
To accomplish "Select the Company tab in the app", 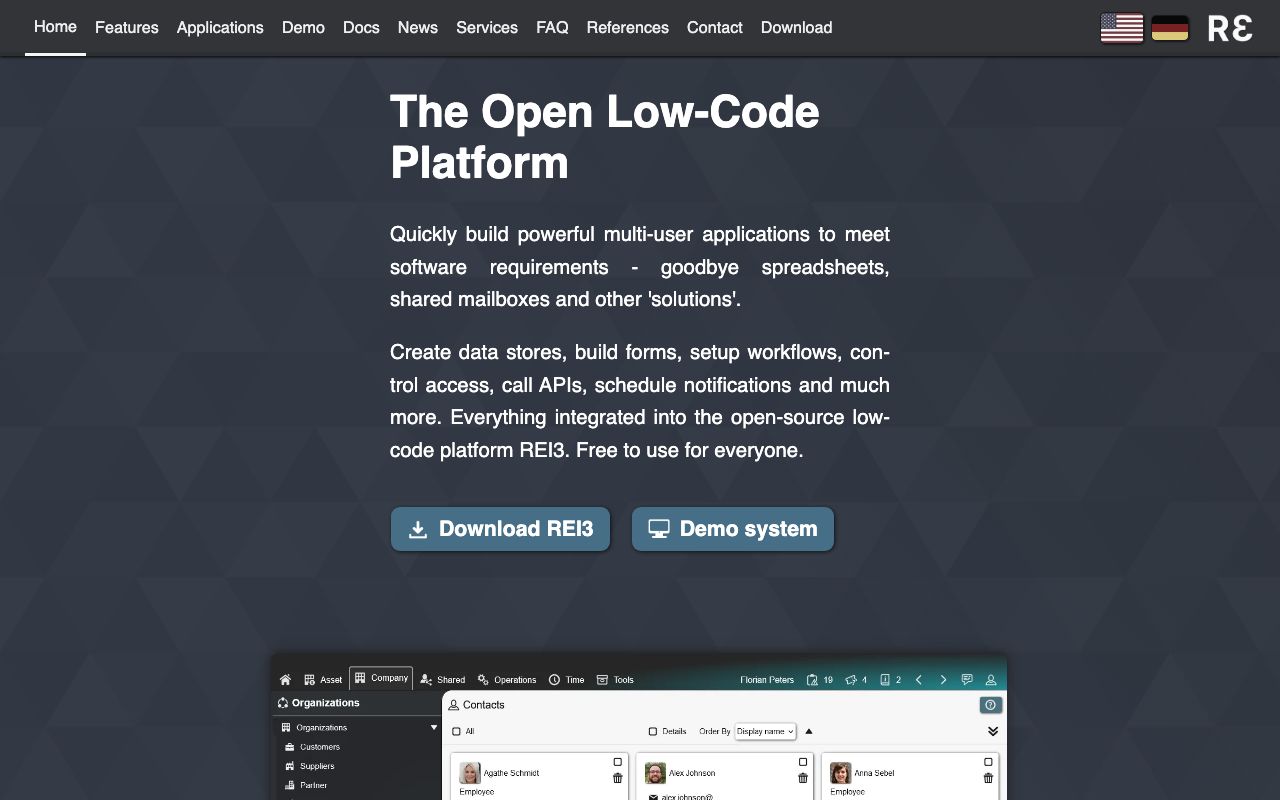I will [x=382, y=678].
